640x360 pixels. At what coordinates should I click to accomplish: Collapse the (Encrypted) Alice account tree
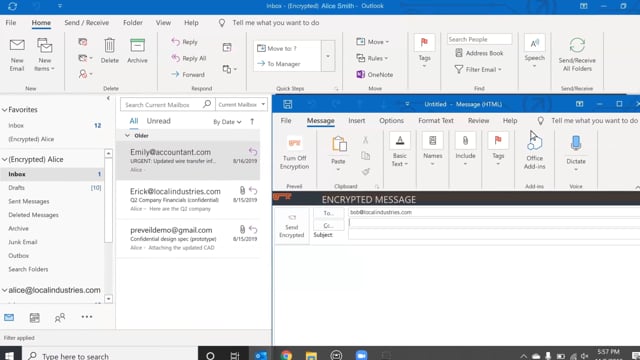4,159
